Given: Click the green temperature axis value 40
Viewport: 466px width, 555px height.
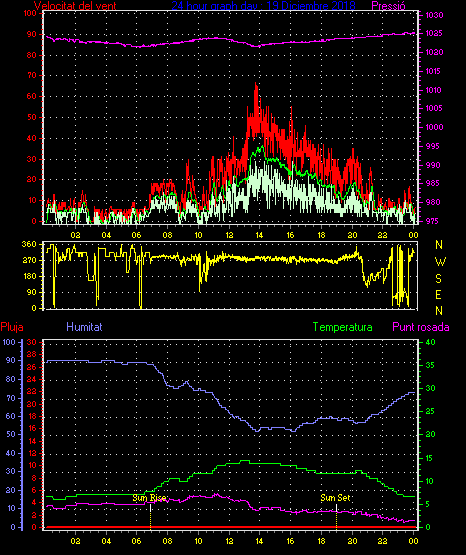Looking at the screenshot, I should [430, 342].
